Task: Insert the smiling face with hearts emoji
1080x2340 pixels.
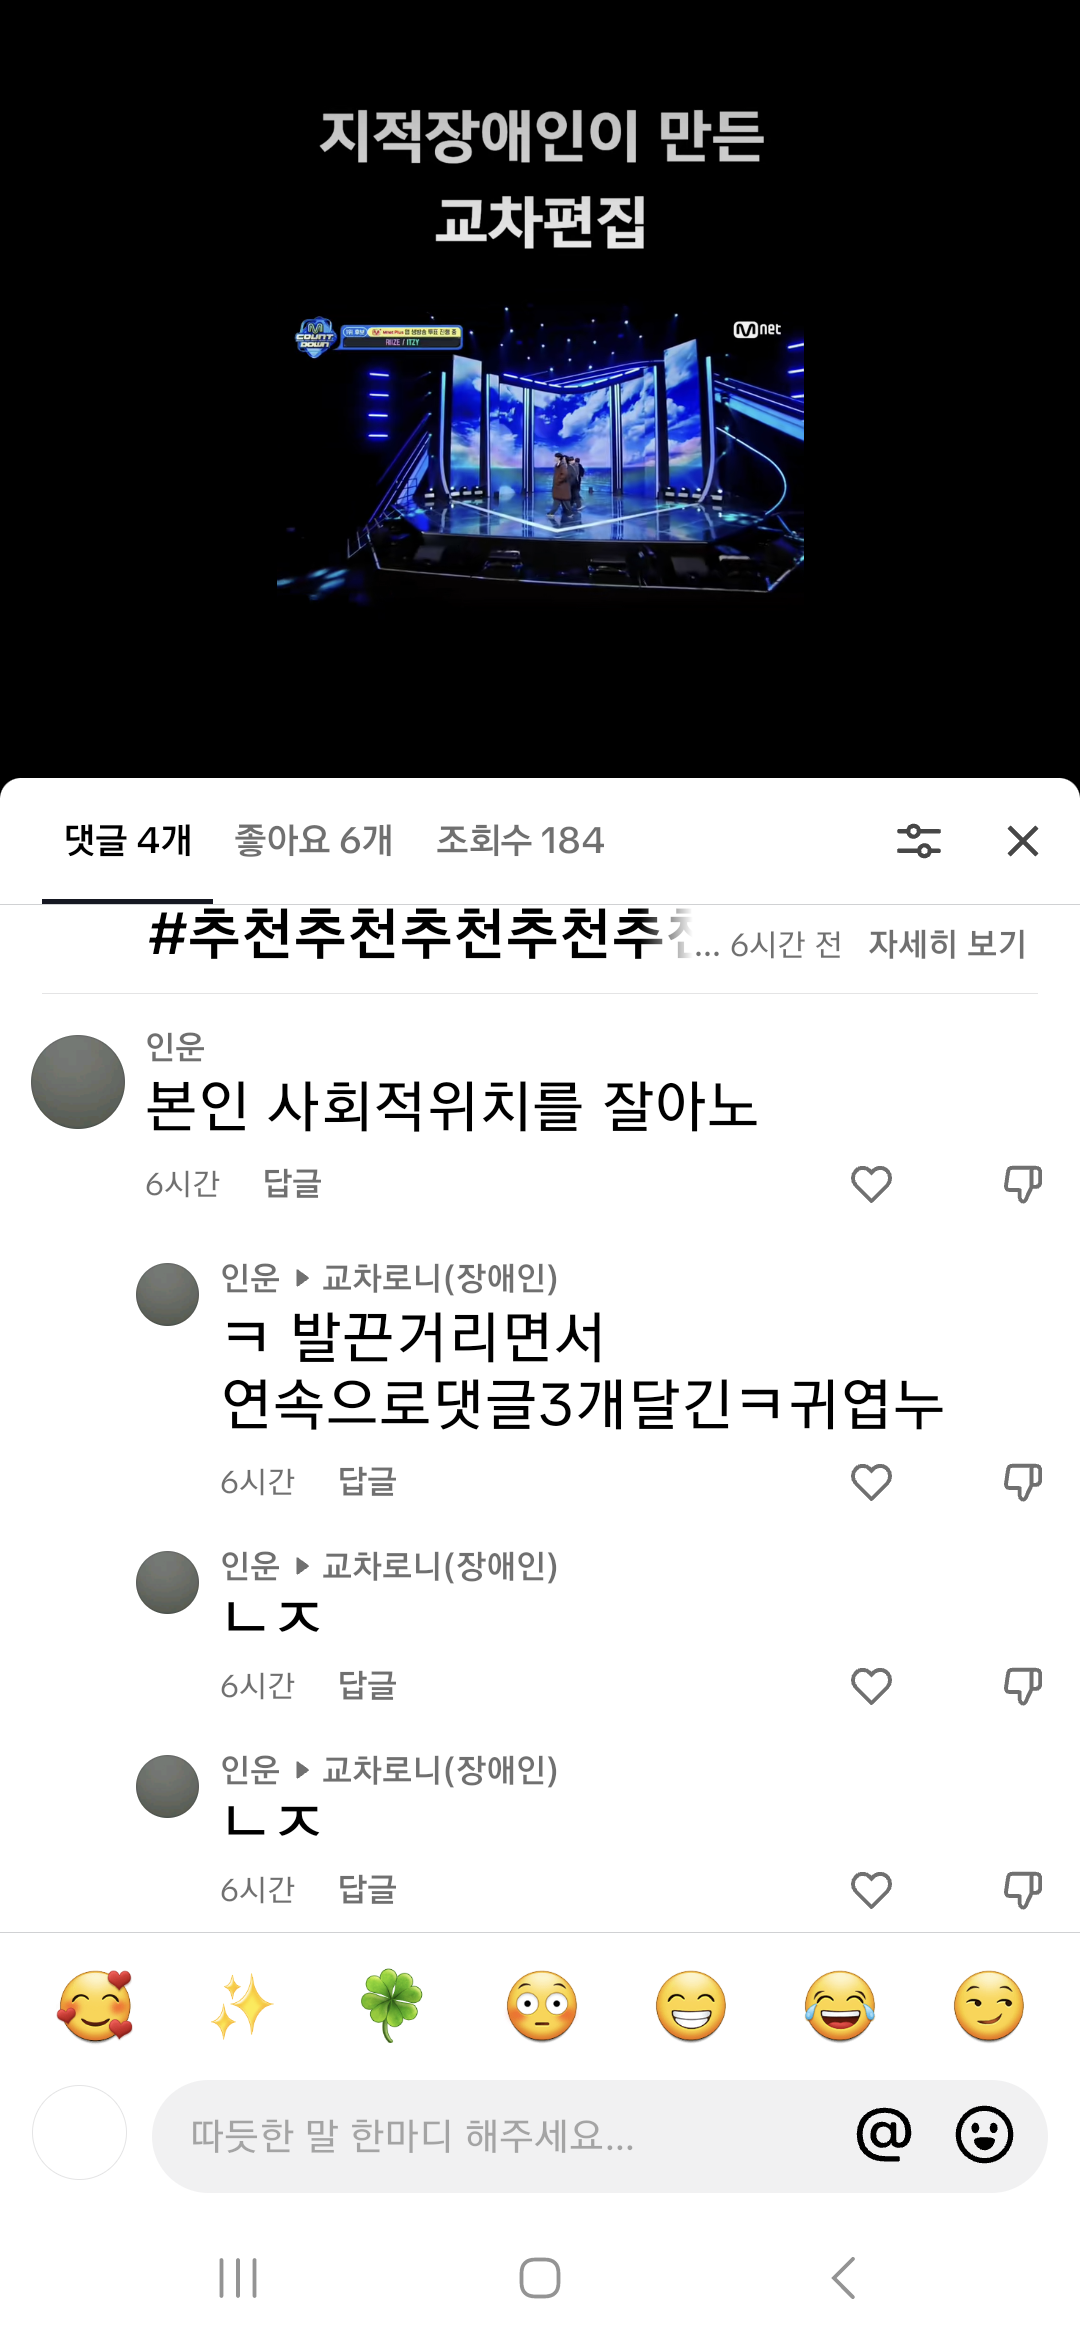Action: [95, 2006]
